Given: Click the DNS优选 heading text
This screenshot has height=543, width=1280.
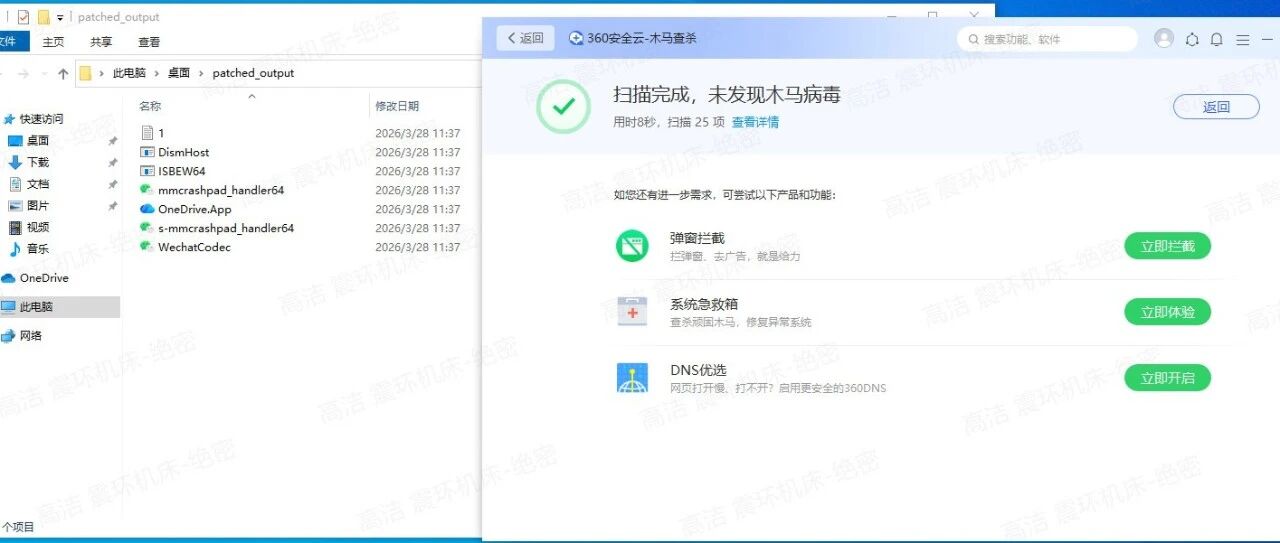Looking at the screenshot, I should click(698, 371).
